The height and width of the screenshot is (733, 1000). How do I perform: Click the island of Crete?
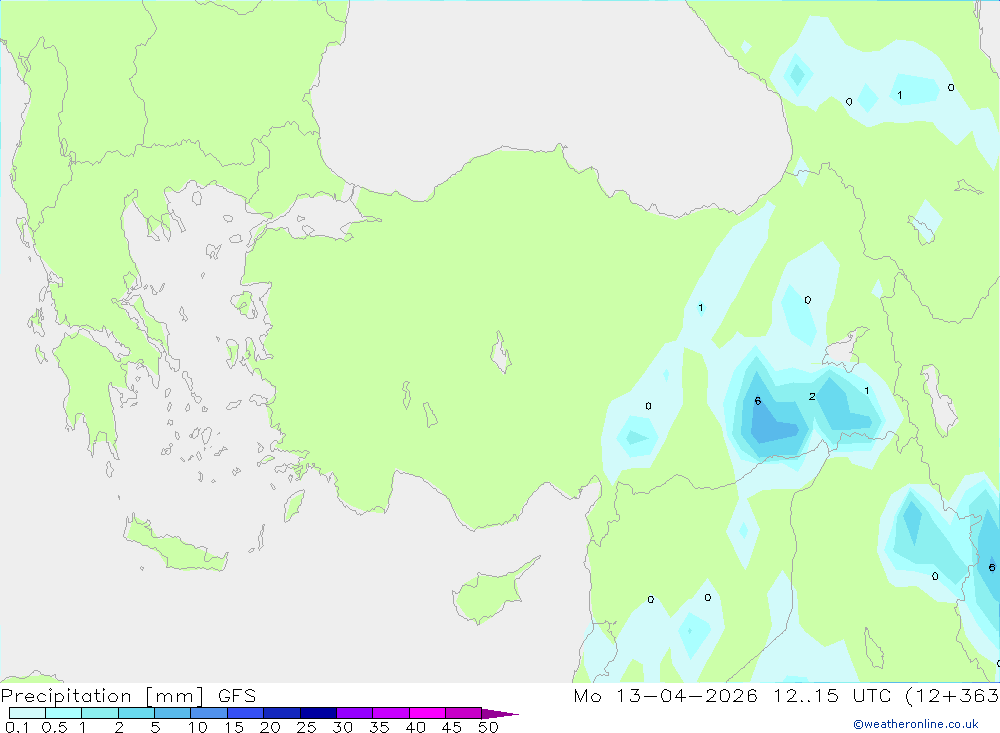point(175,544)
